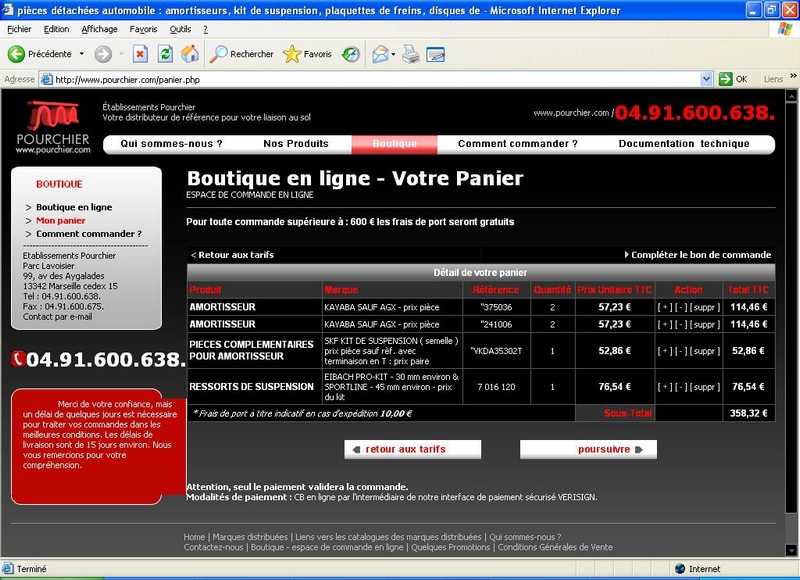Click Marques distribuées footer link
Image resolution: width=800 pixels, height=580 pixels.
point(250,537)
